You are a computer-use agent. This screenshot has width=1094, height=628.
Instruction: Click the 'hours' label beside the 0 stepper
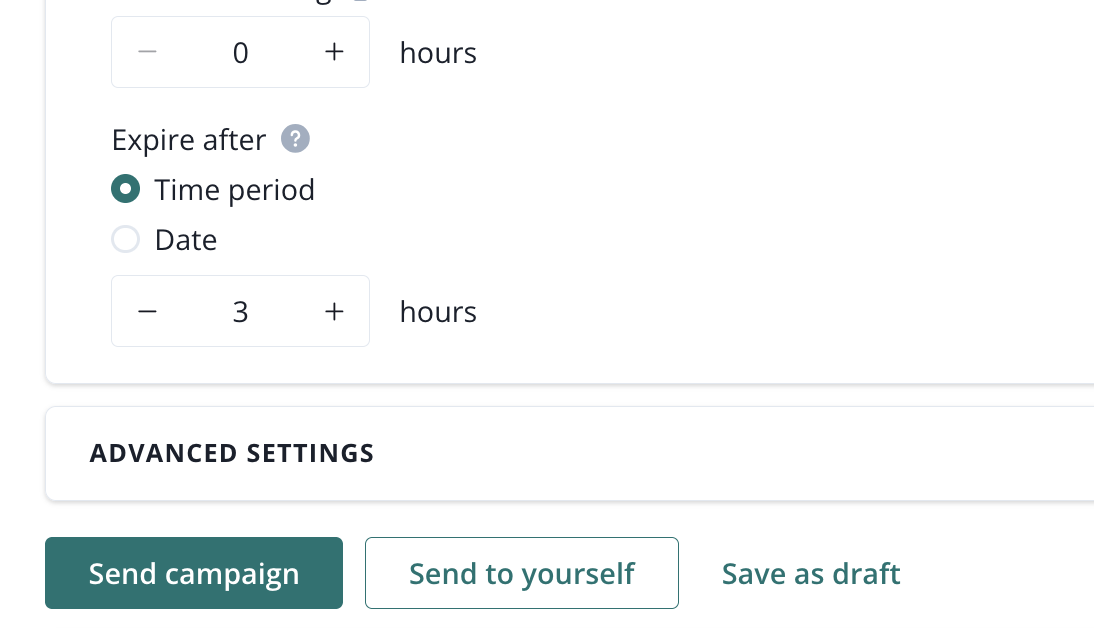pyautogui.click(x=438, y=52)
